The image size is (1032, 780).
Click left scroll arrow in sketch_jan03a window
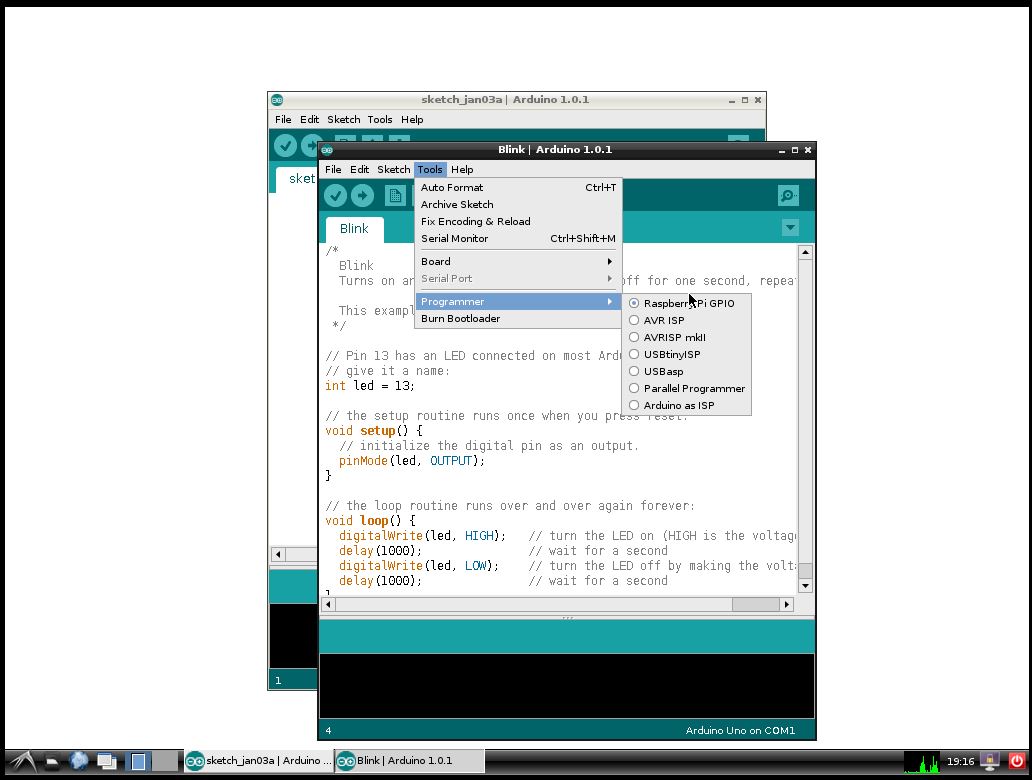tap(278, 554)
